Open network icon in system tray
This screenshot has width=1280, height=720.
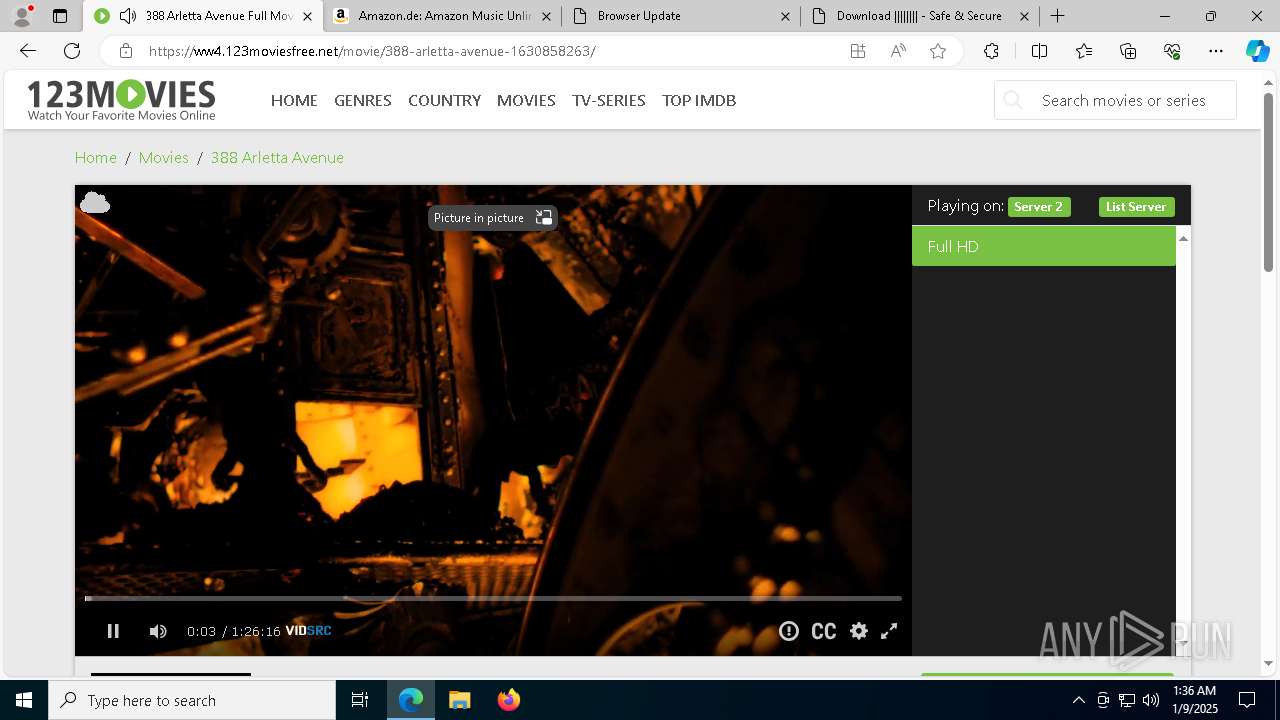pyautogui.click(x=1127, y=700)
